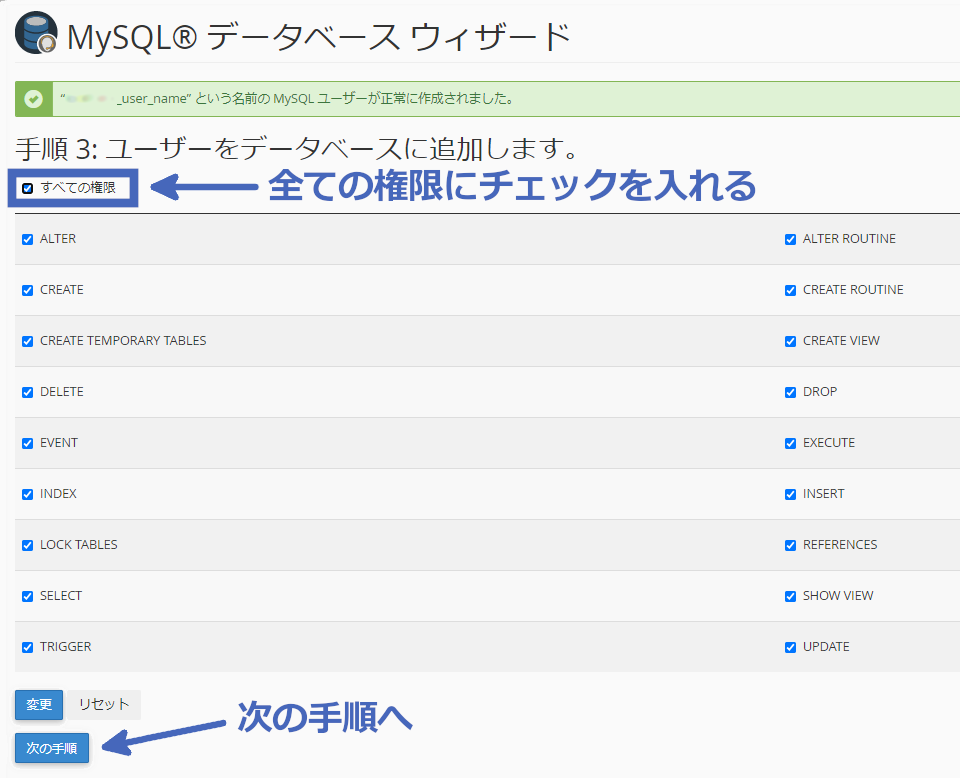Click the user created success message text
The image size is (960, 778).
pyautogui.click(x=287, y=99)
